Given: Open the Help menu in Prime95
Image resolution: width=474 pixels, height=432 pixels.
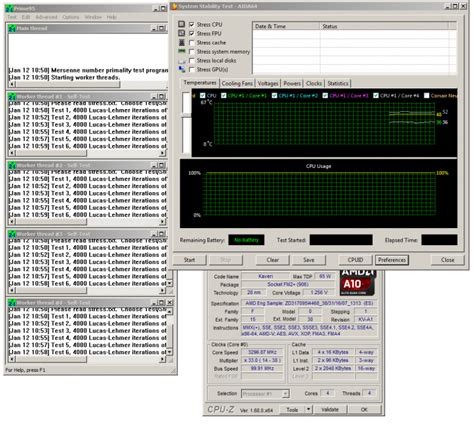Looking at the screenshot, I should 112,17.
